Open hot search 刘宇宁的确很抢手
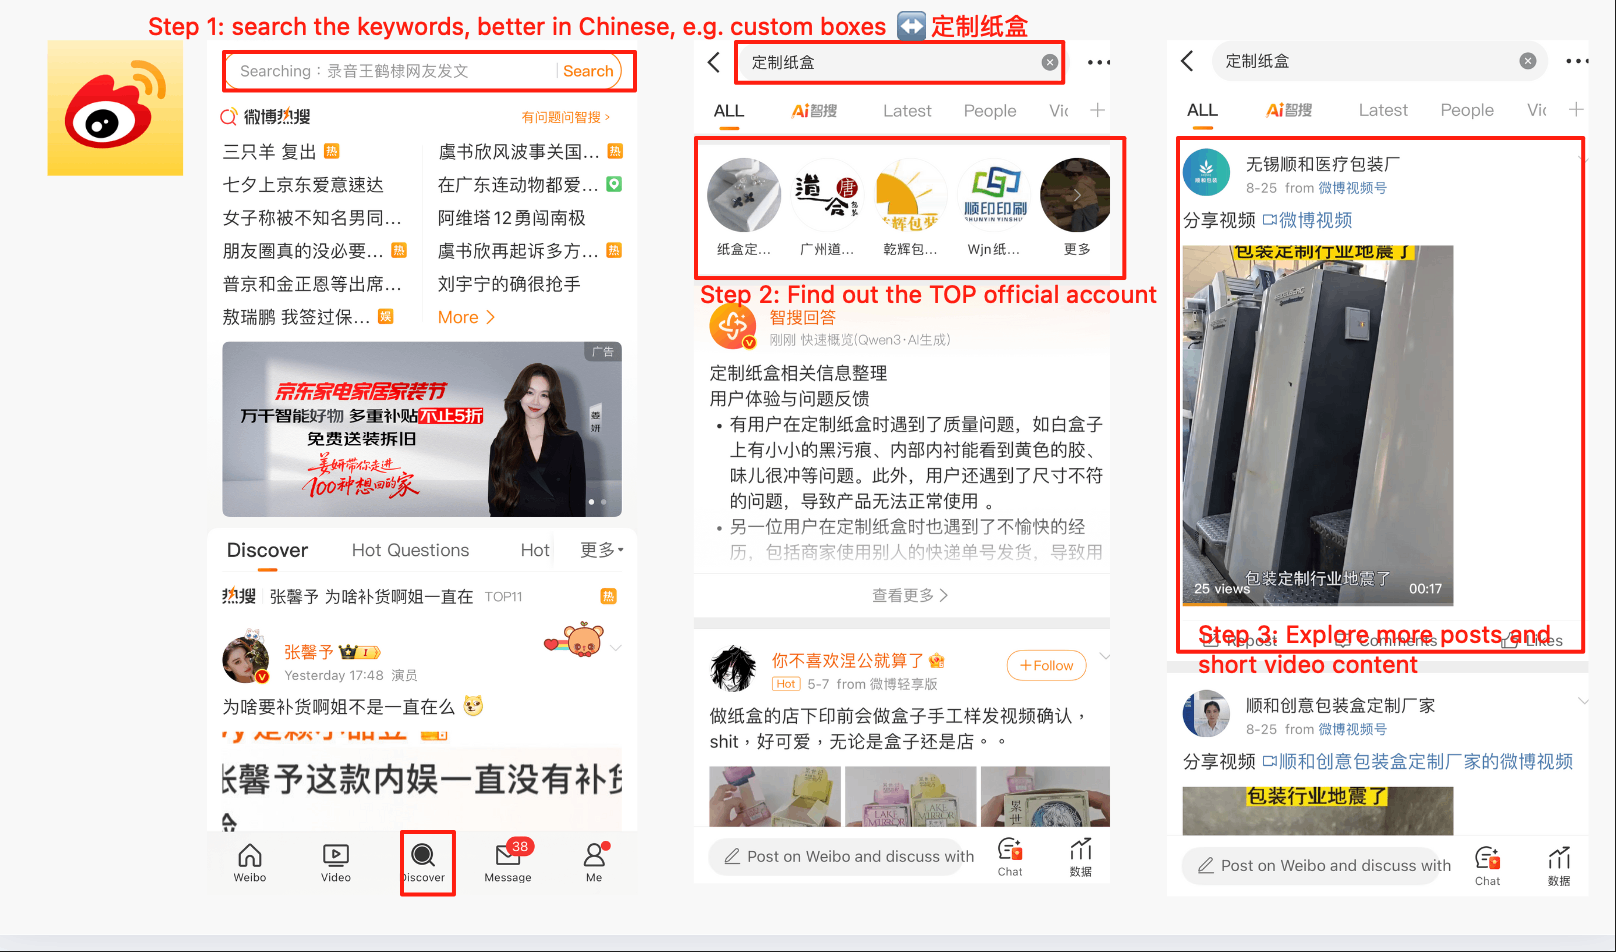 click(x=509, y=284)
